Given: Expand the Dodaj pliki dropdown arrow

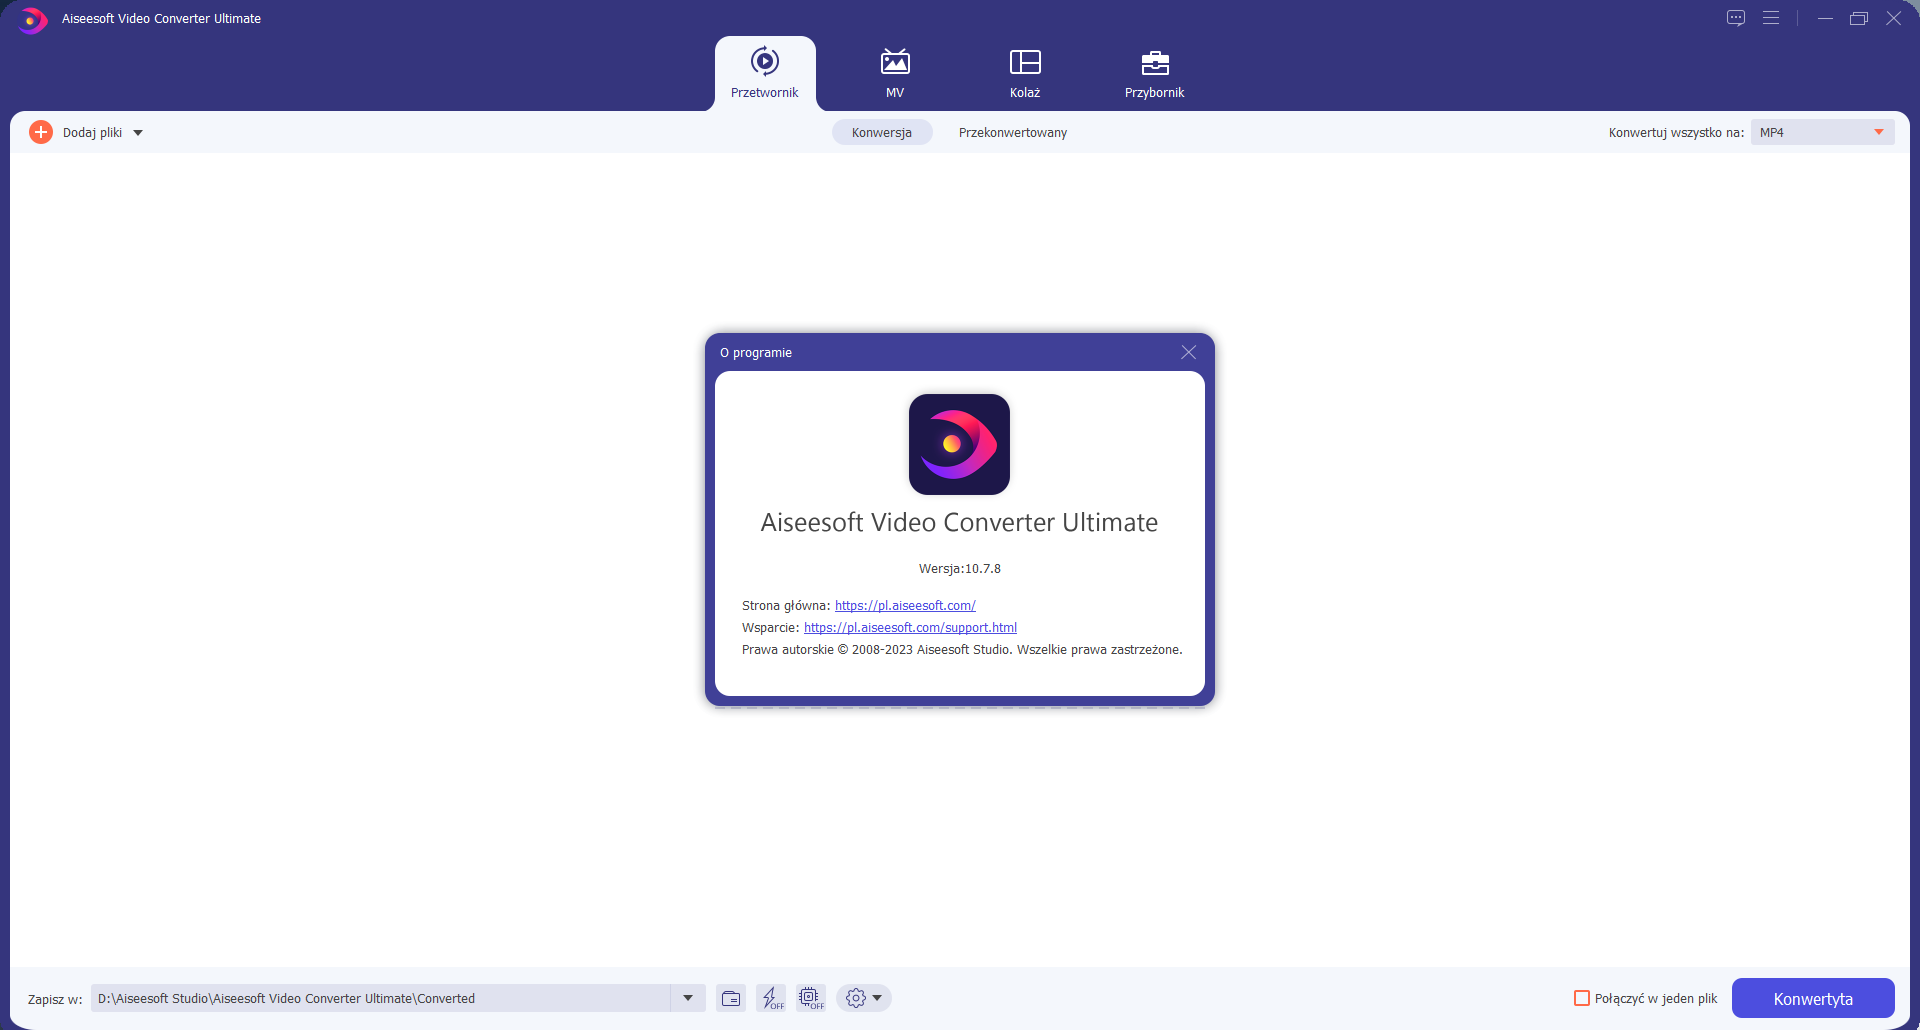Looking at the screenshot, I should click(x=138, y=133).
